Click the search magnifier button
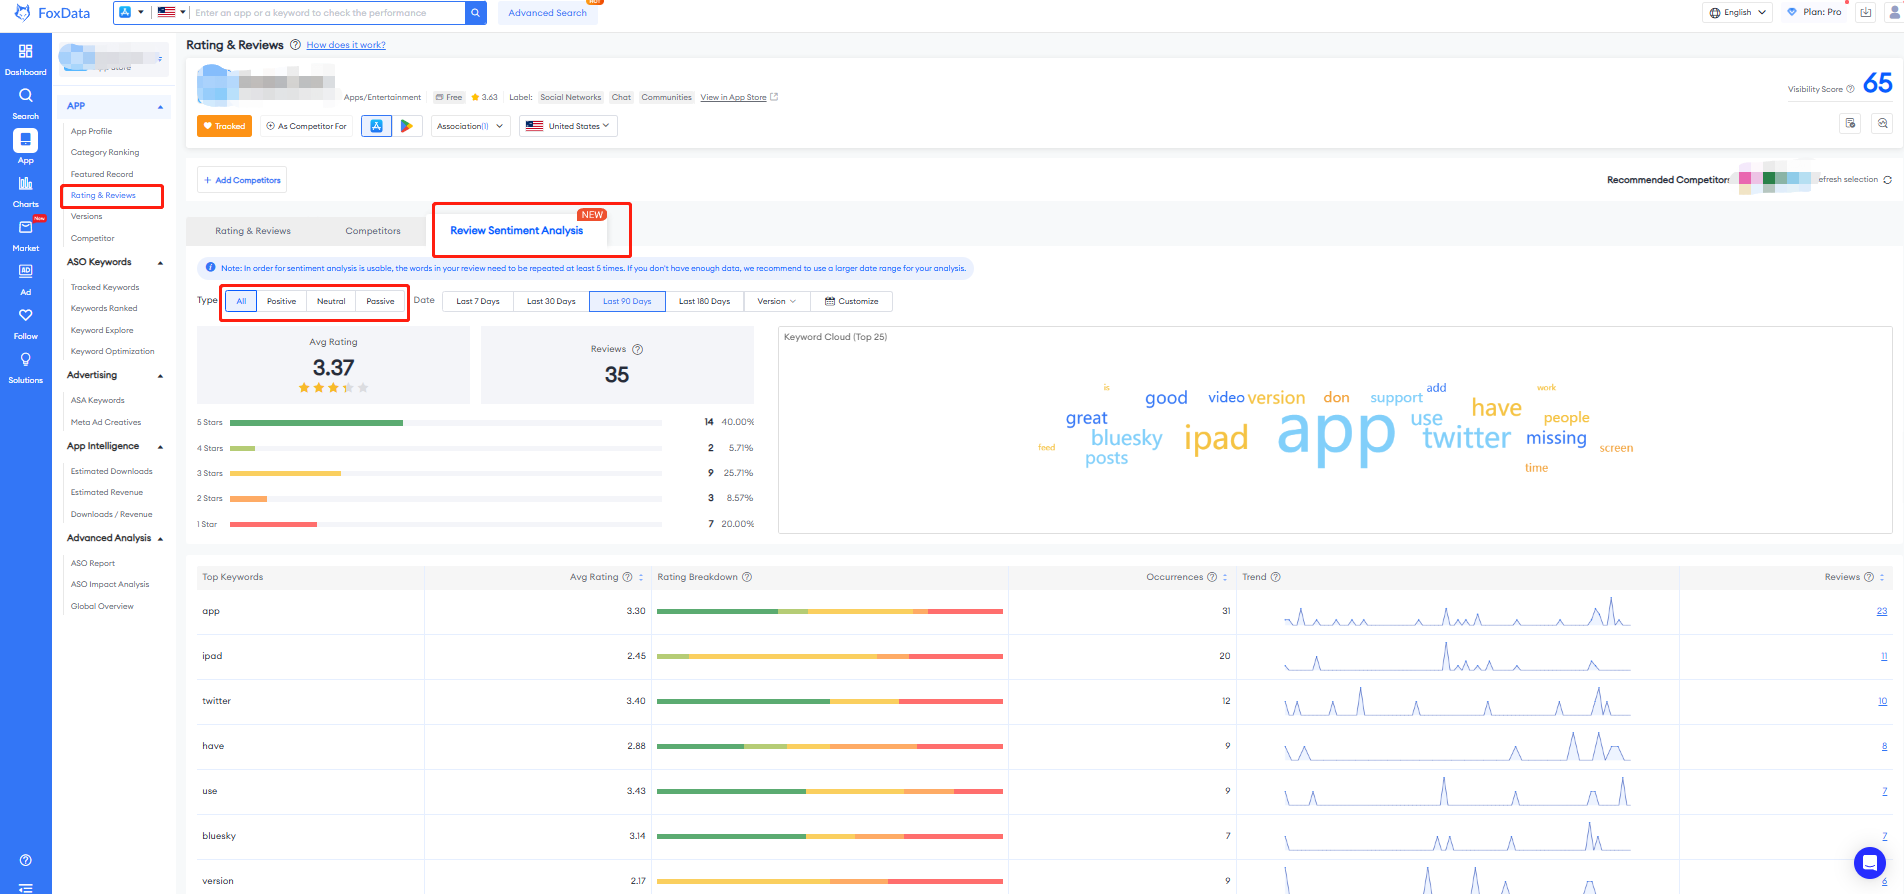1904x894 pixels. (x=476, y=13)
